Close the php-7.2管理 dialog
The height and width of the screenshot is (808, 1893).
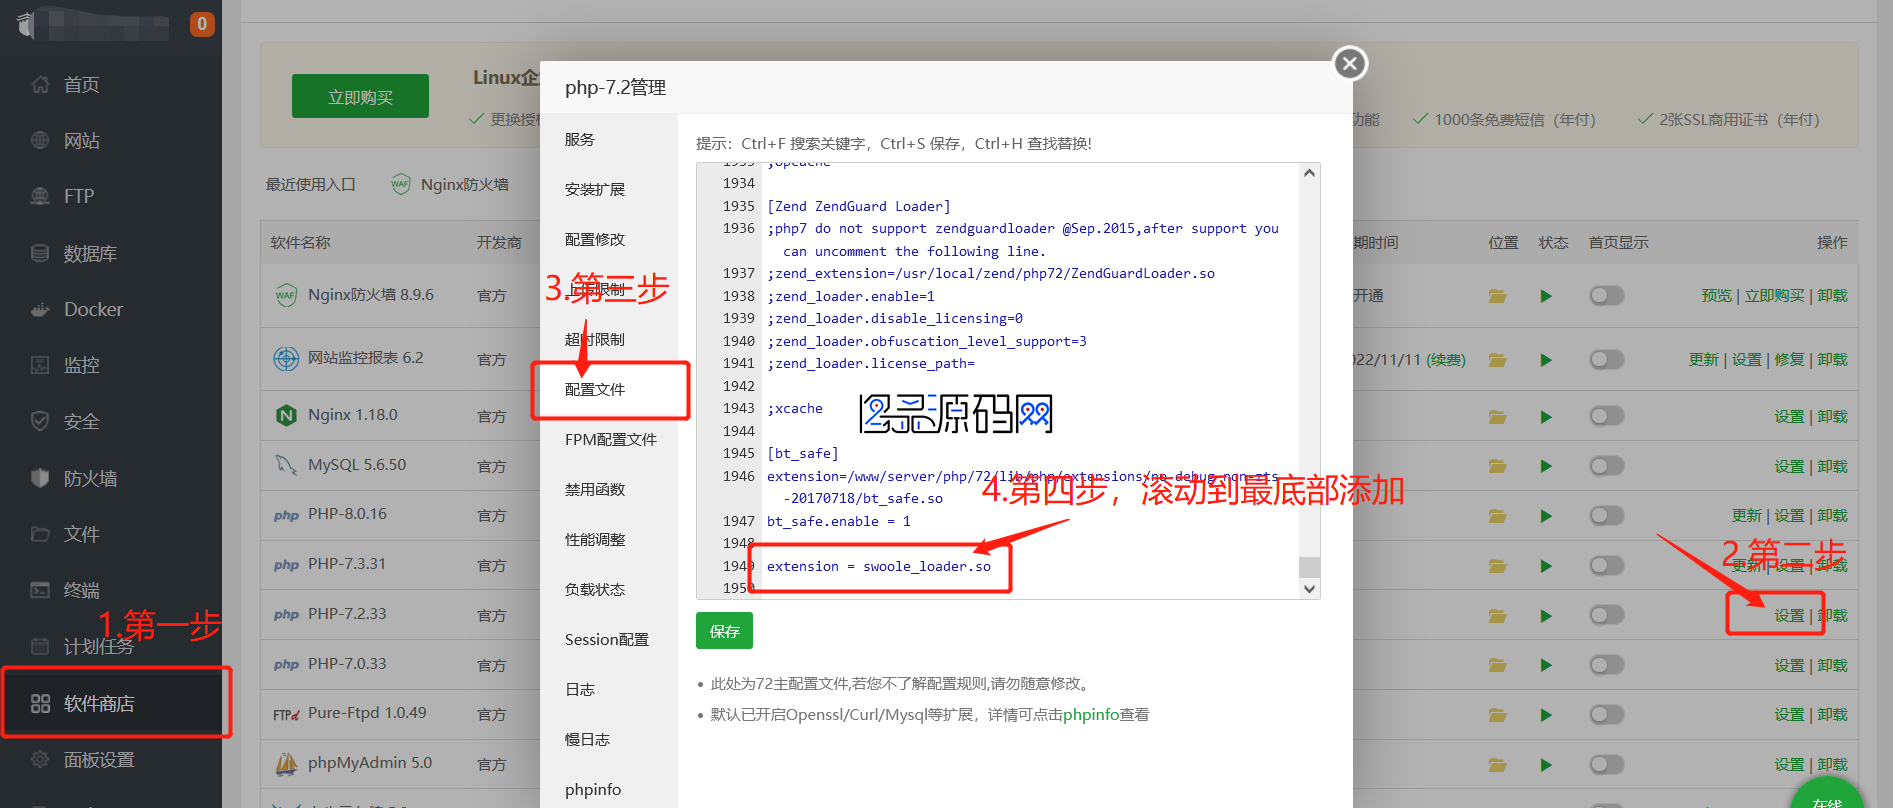click(x=1350, y=64)
